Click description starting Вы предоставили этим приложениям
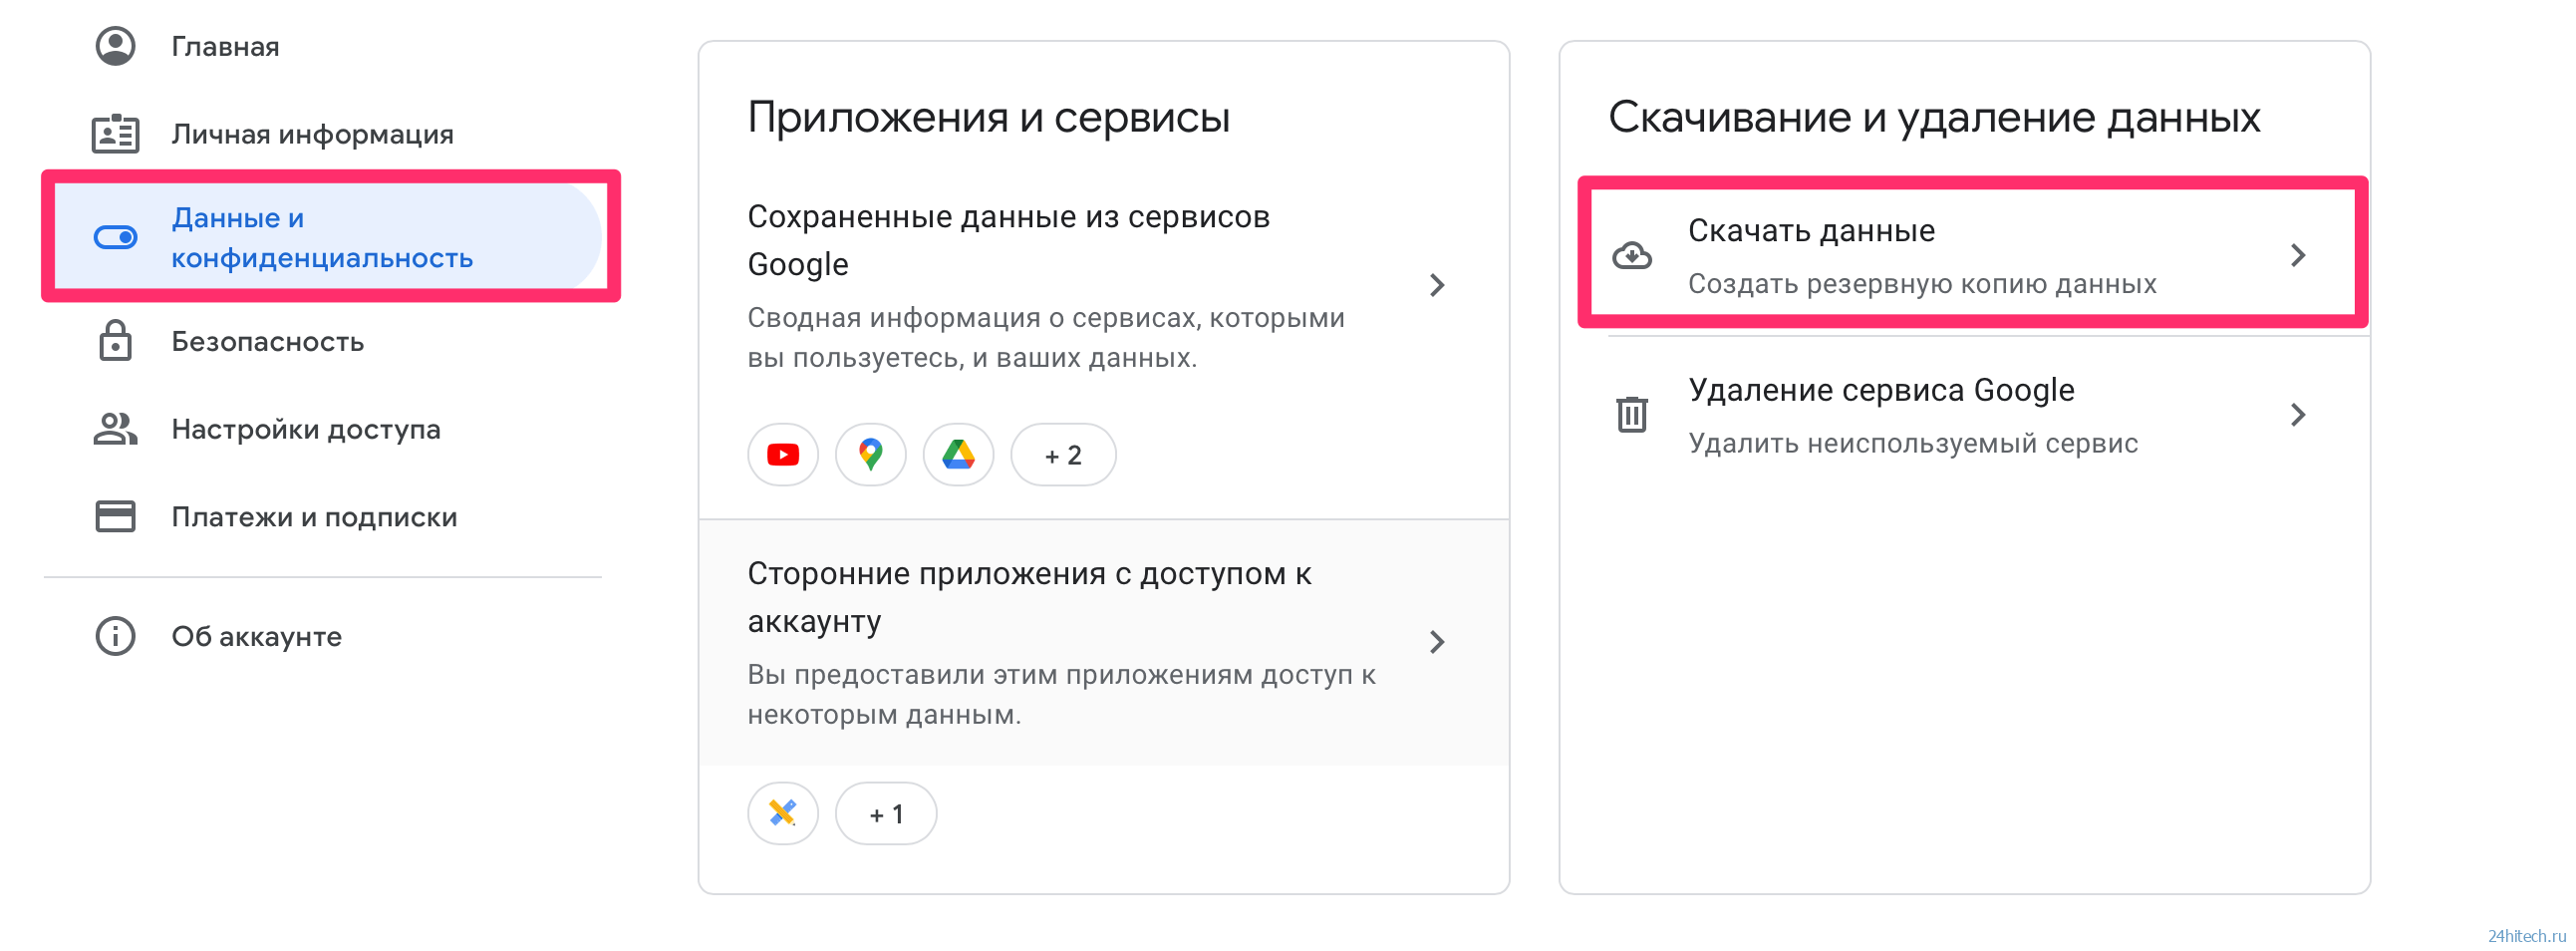The width and height of the screenshot is (2576, 951). click(x=1061, y=695)
